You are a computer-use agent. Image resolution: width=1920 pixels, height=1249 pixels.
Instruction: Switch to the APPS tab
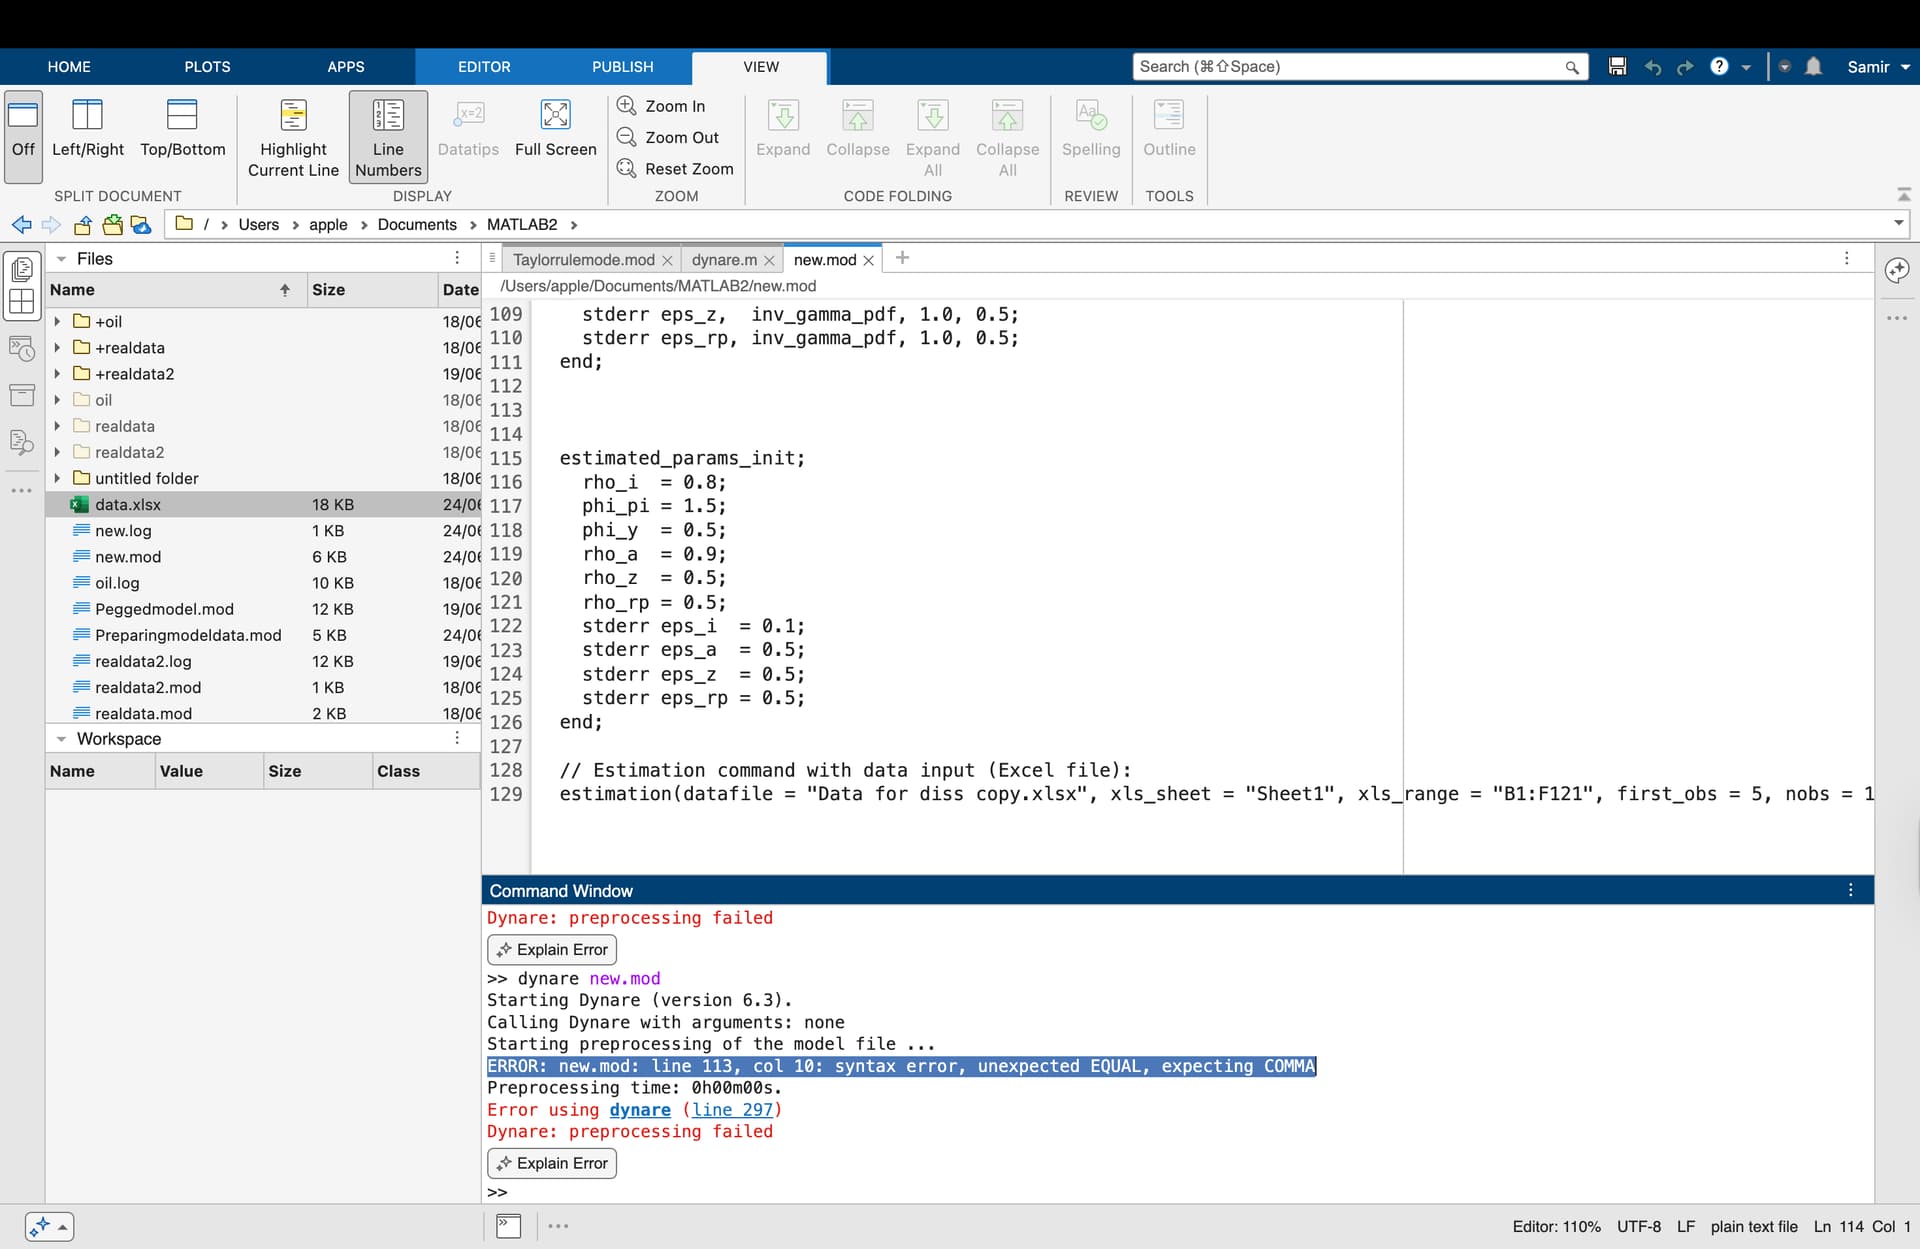coord(346,67)
